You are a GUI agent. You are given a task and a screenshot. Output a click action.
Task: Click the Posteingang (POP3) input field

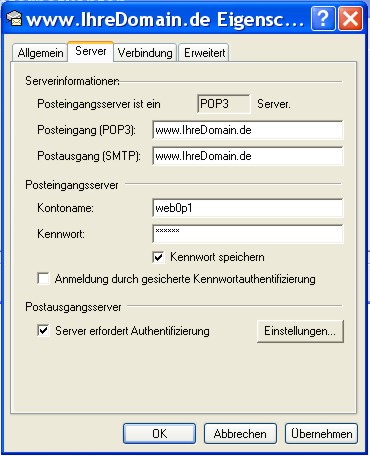(248, 130)
